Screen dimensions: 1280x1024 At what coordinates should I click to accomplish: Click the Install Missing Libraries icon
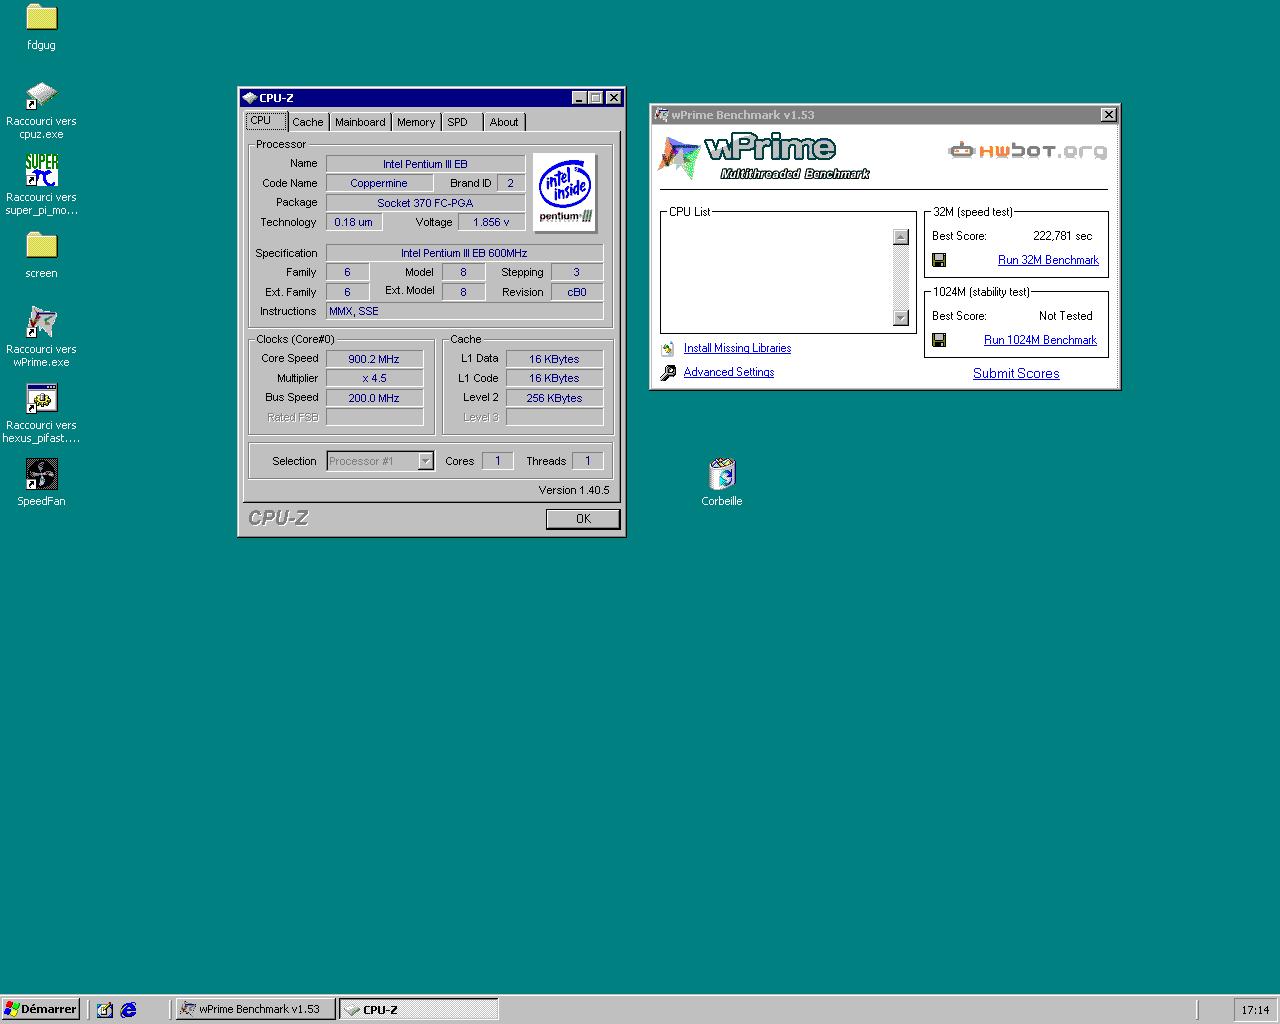click(668, 349)
